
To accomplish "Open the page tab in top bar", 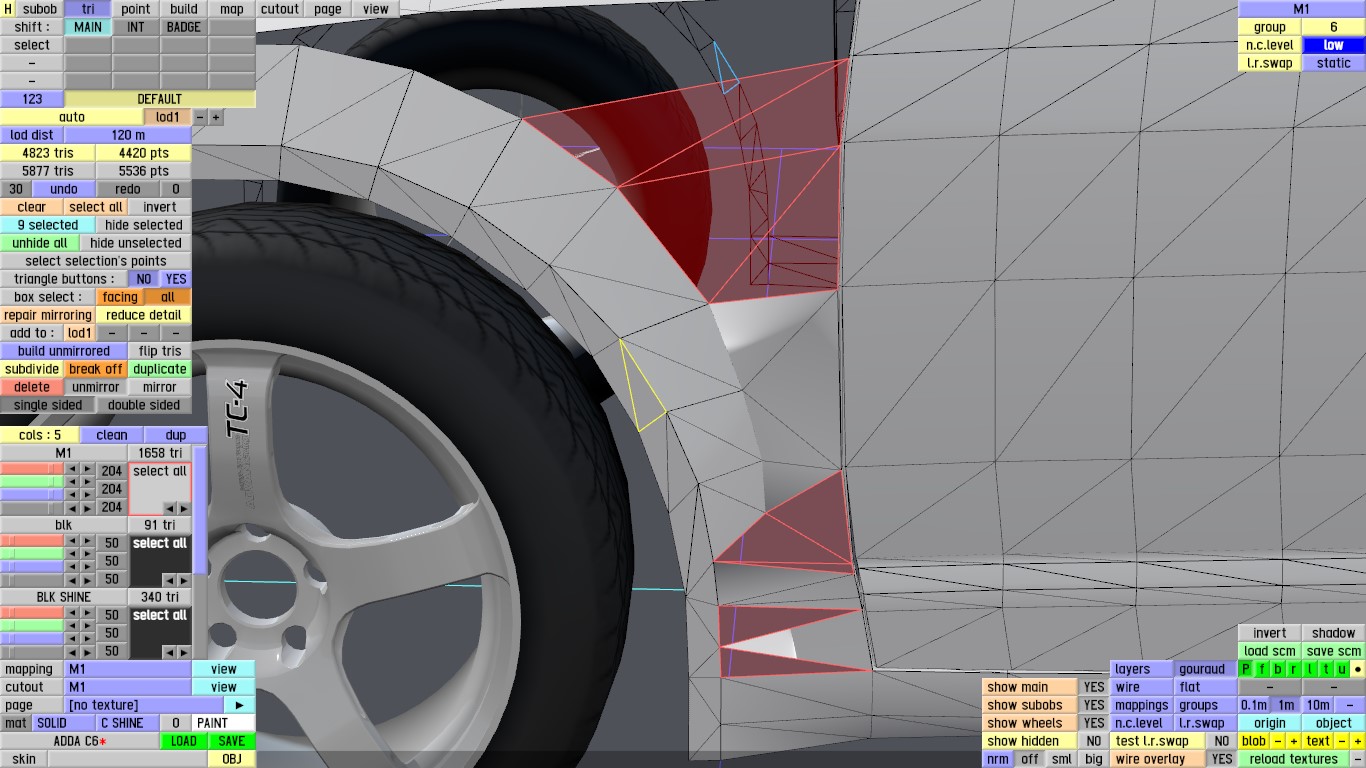I will 328,9.
